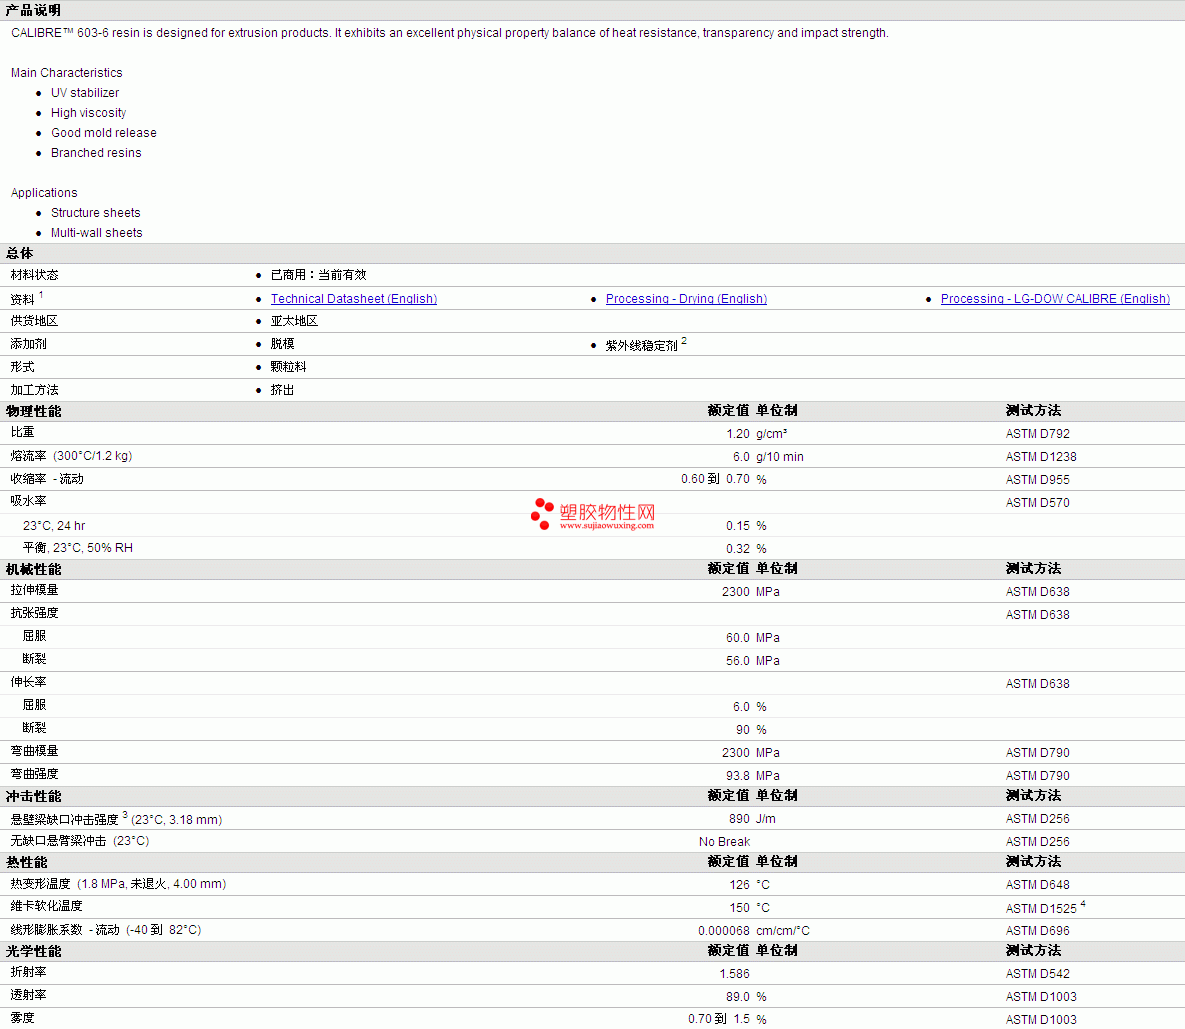Select the 'Structure sheets' application item
This screenshot has width=1185, height=1029.
pyautogui.click(x=95, y=213)
